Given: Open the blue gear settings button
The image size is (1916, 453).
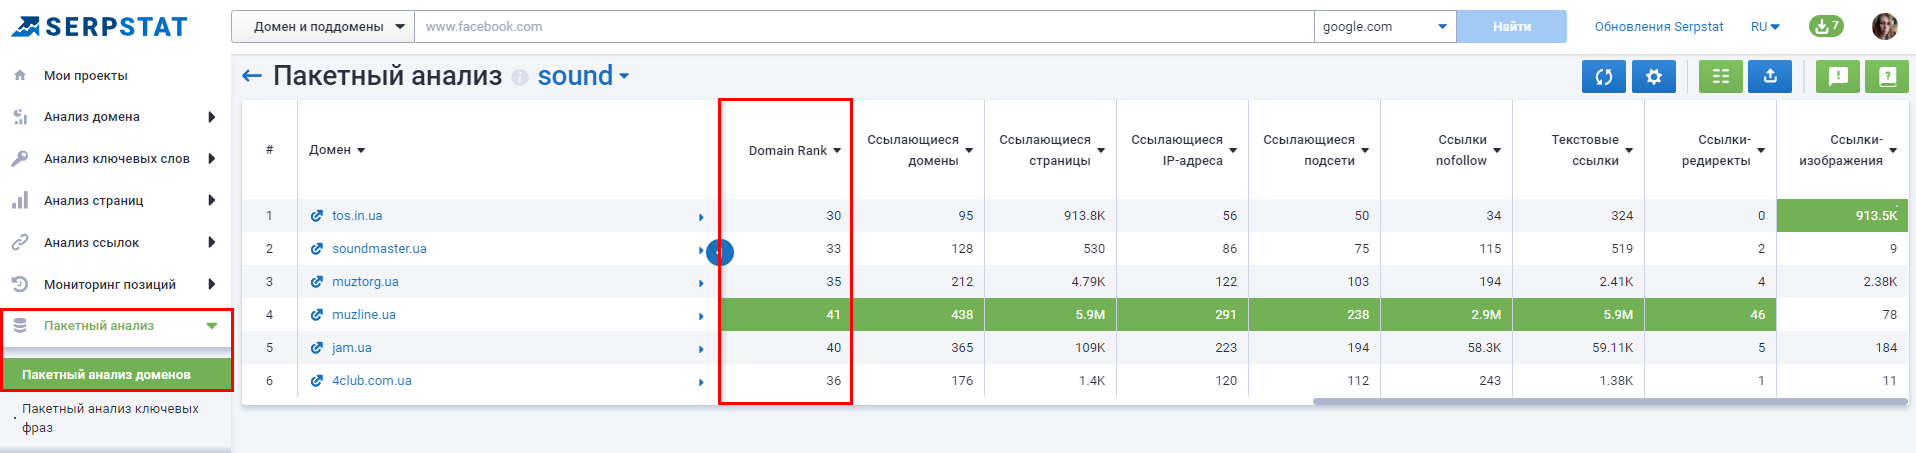Looking at the screenshot, I should tap(1654, 76).
